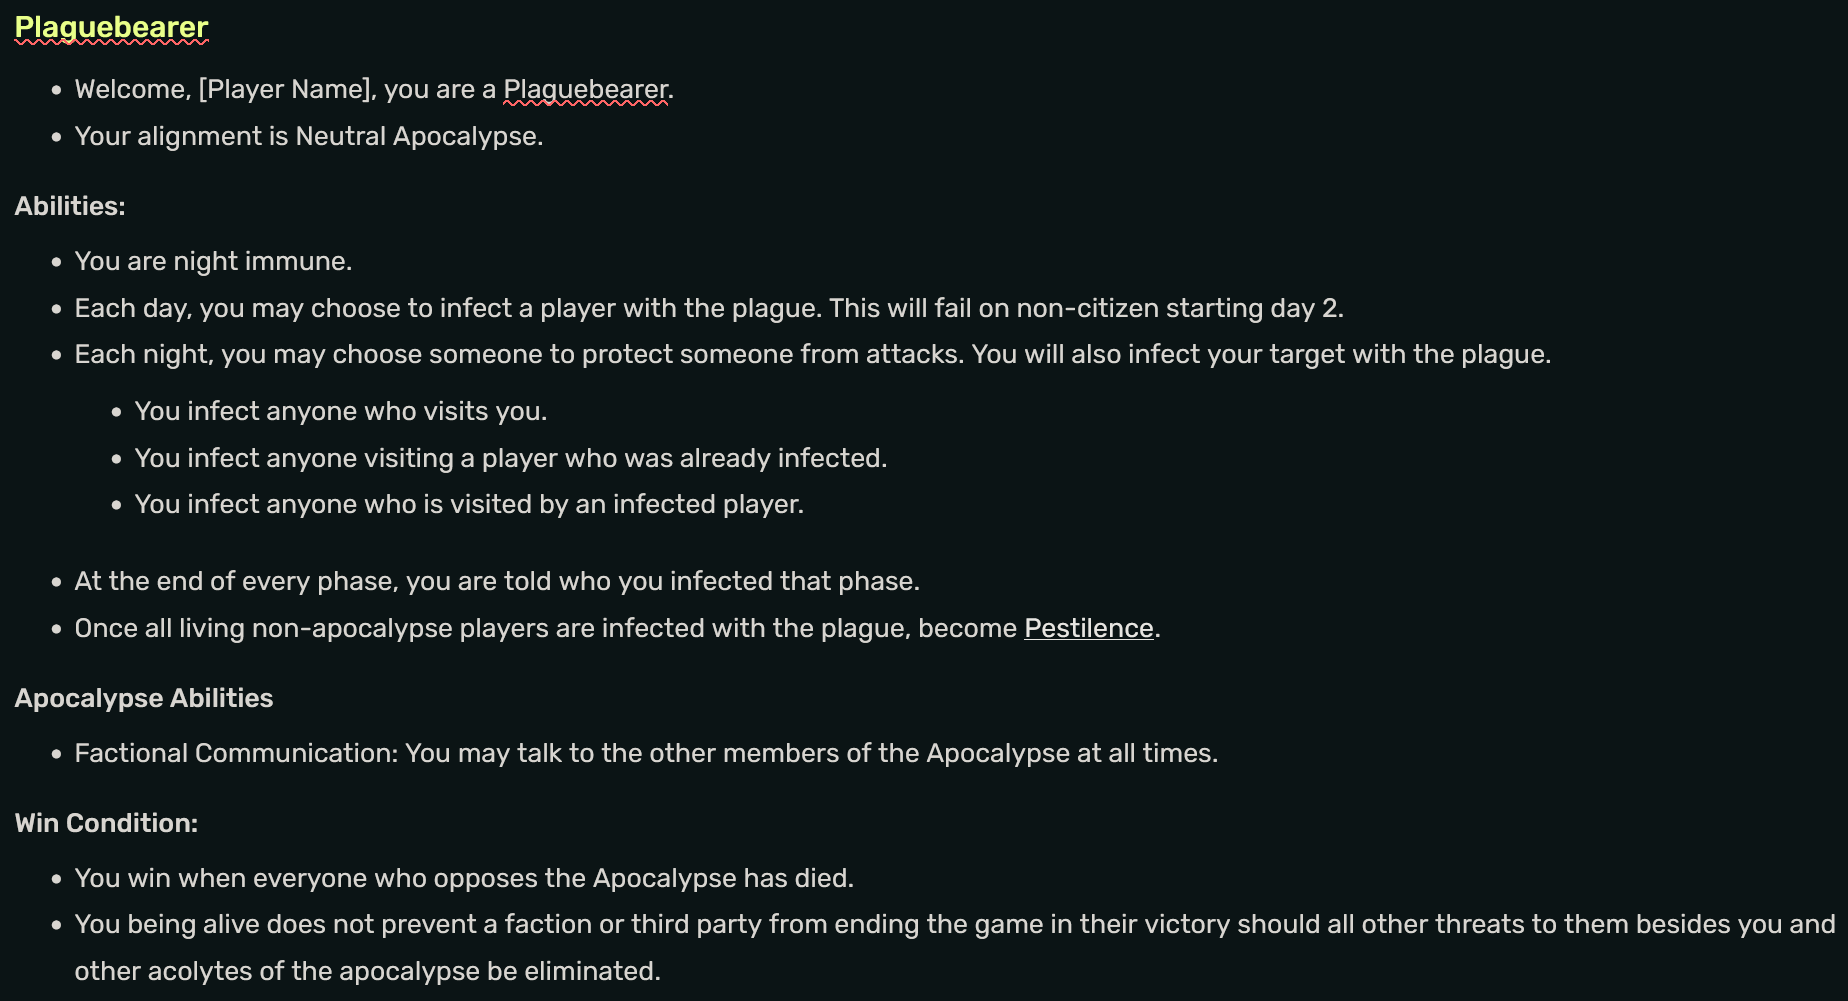Click the 'Once all living non-apocalypse players' text
This screenshot has height=1001, width=1848.
click(545, 628)
